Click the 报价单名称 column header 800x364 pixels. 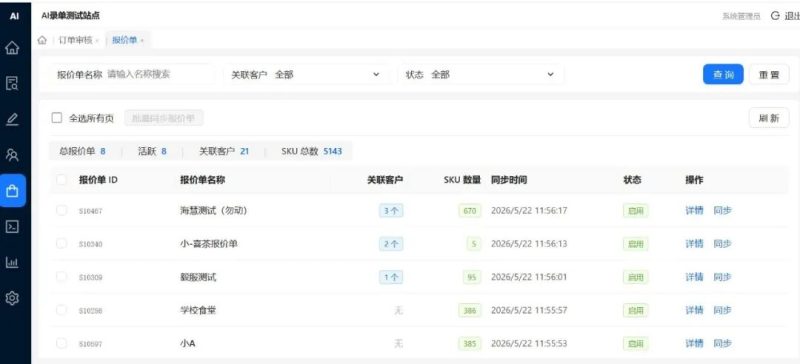point(203,180)
